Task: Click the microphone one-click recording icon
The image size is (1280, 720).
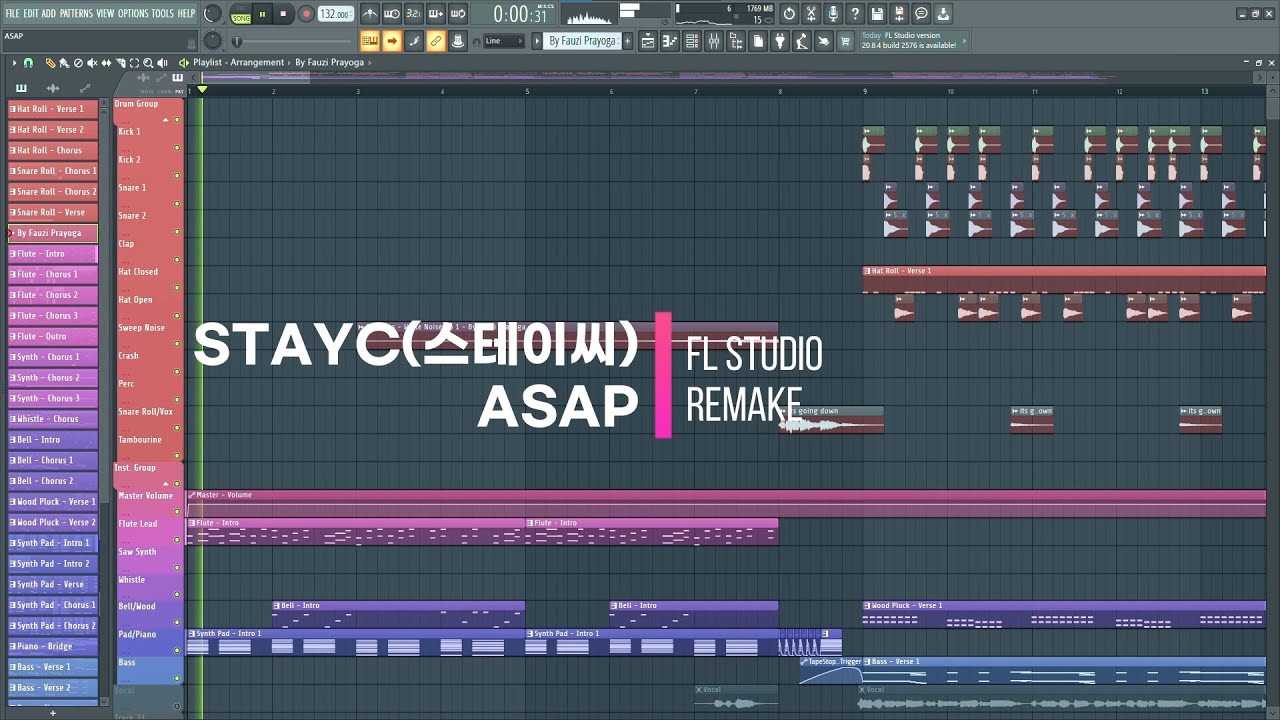Action: (833, 14)
